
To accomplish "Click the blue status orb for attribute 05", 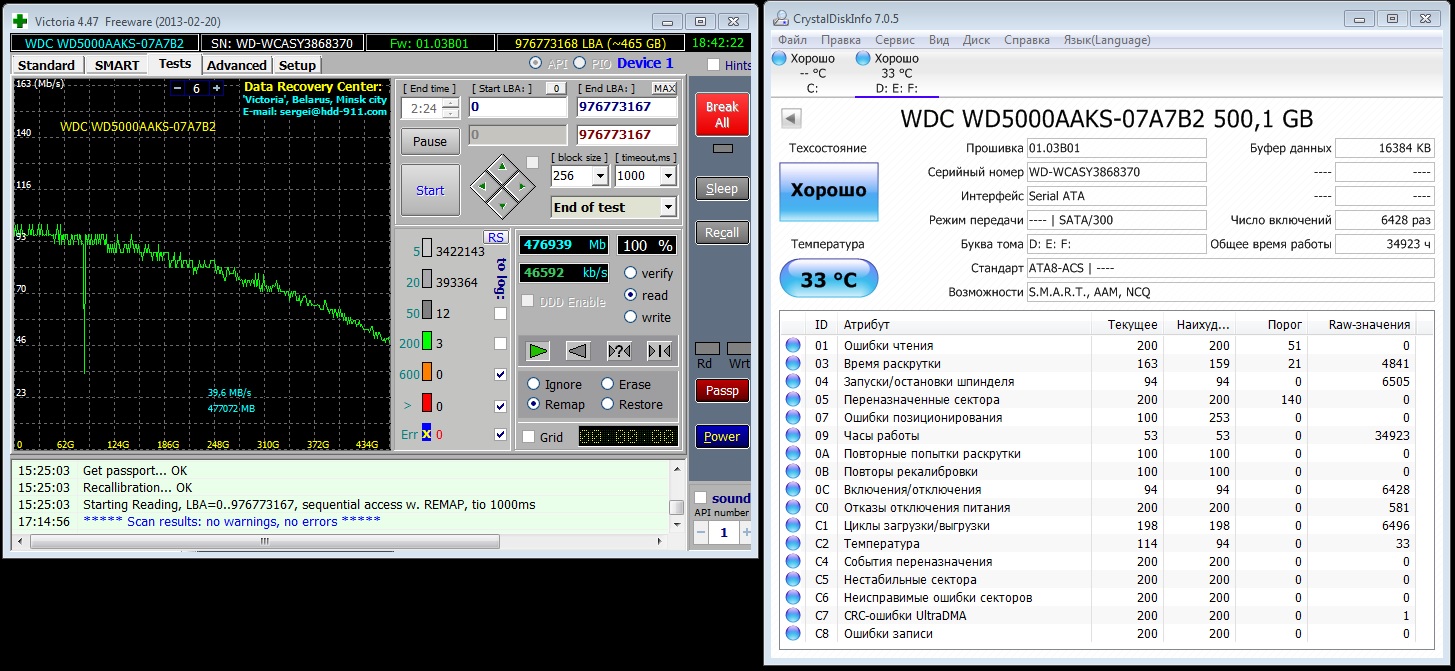I will click(x=793, y=400).
